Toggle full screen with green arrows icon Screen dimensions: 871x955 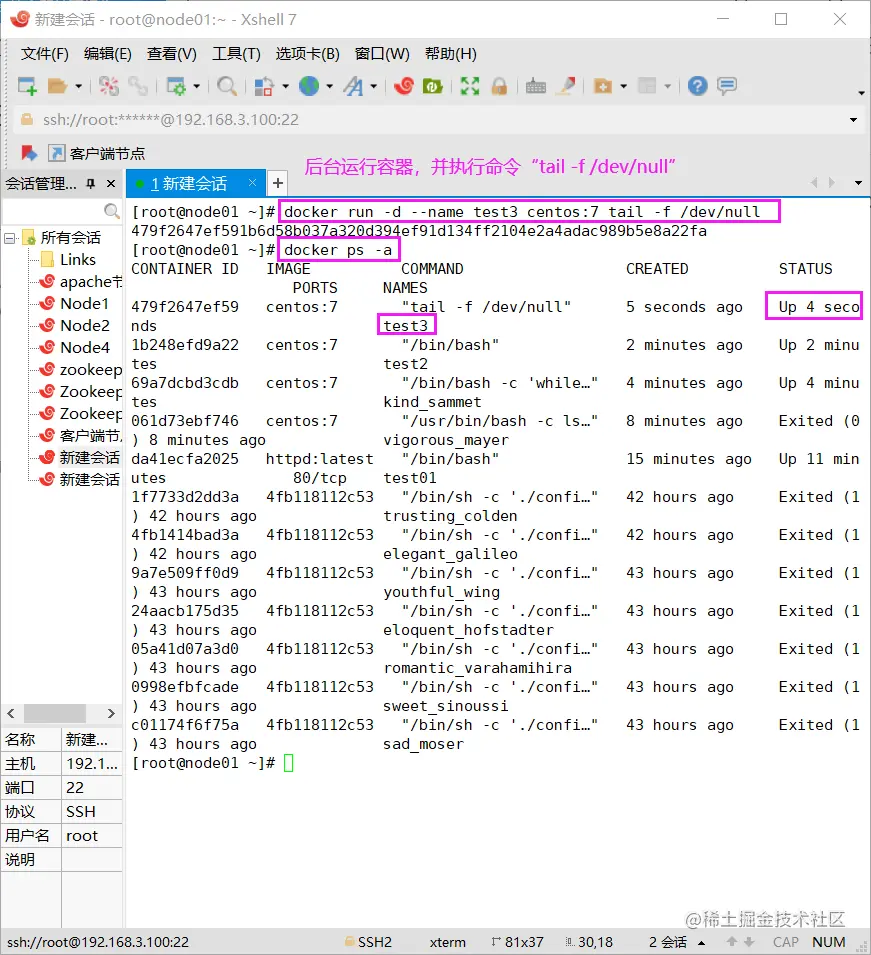click(x=470, y=86)
